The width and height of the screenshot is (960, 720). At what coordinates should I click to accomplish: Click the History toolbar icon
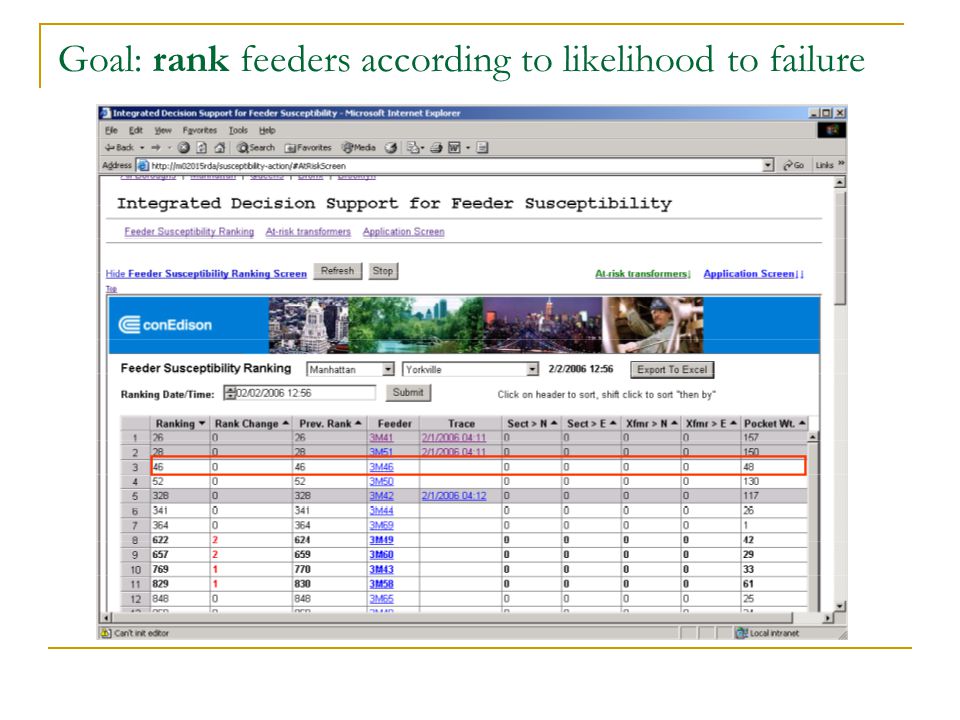point(391,148)
